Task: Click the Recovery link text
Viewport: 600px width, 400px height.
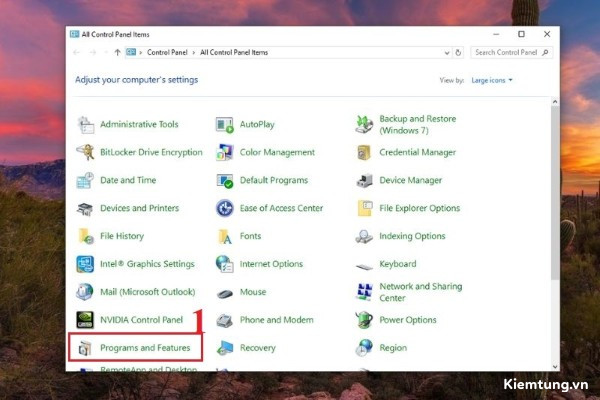Action: pos(258,348)
